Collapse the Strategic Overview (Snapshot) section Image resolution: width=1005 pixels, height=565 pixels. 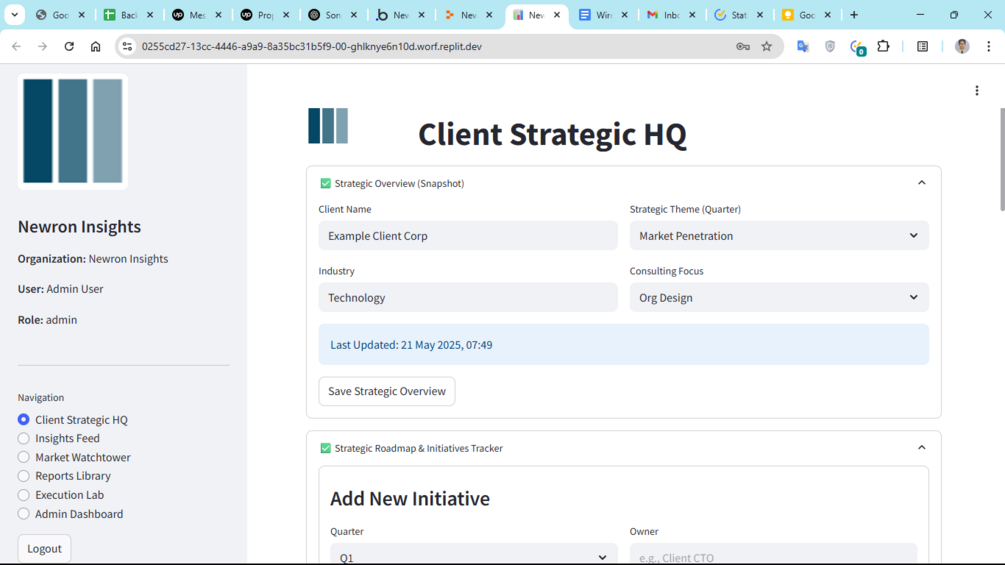922,183
